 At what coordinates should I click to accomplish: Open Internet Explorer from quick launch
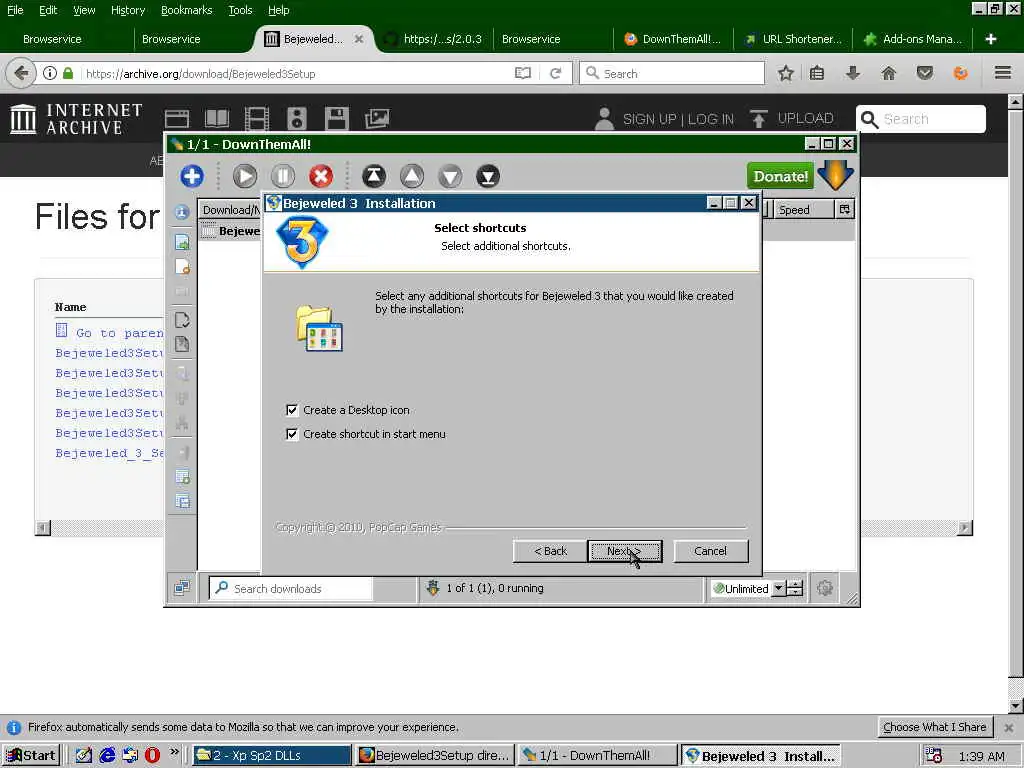click(x=107, y=755)
